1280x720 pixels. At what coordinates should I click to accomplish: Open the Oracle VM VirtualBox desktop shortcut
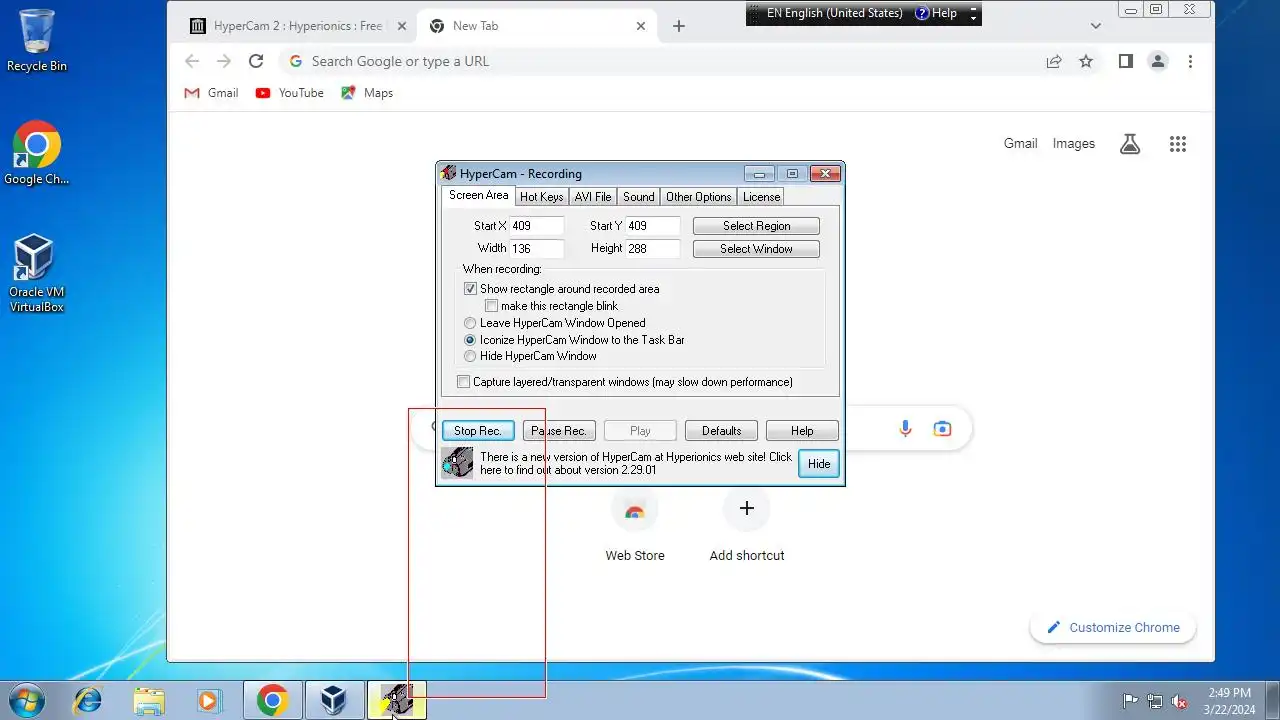[x=37, y=273]
